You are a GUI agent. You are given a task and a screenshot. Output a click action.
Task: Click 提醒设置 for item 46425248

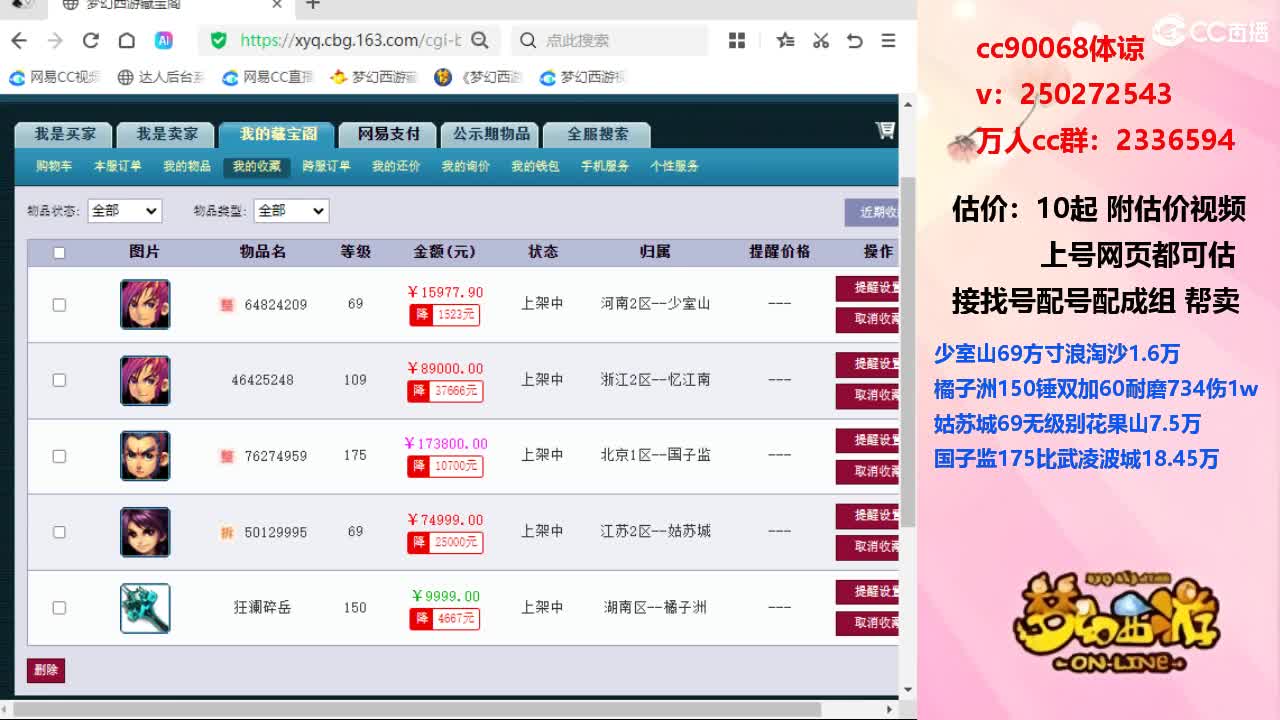click(x=867, y=364)
